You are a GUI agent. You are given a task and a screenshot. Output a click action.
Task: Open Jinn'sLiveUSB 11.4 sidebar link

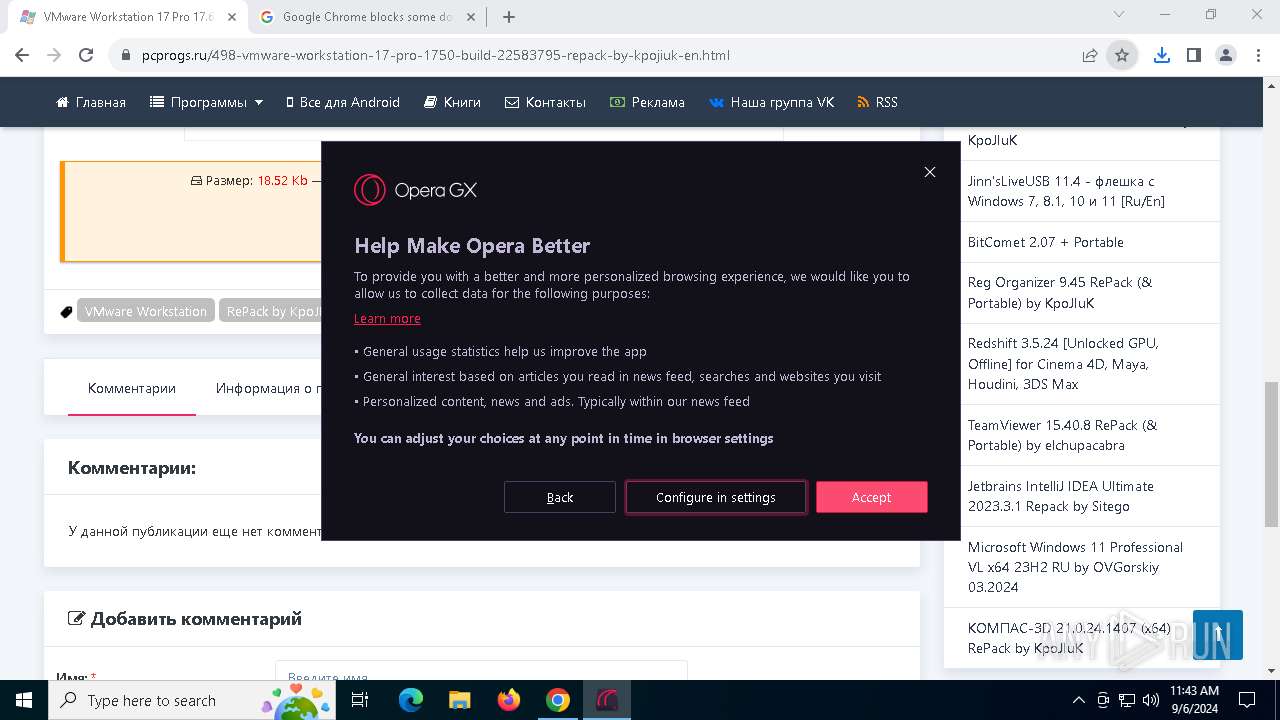(1066, 191)
